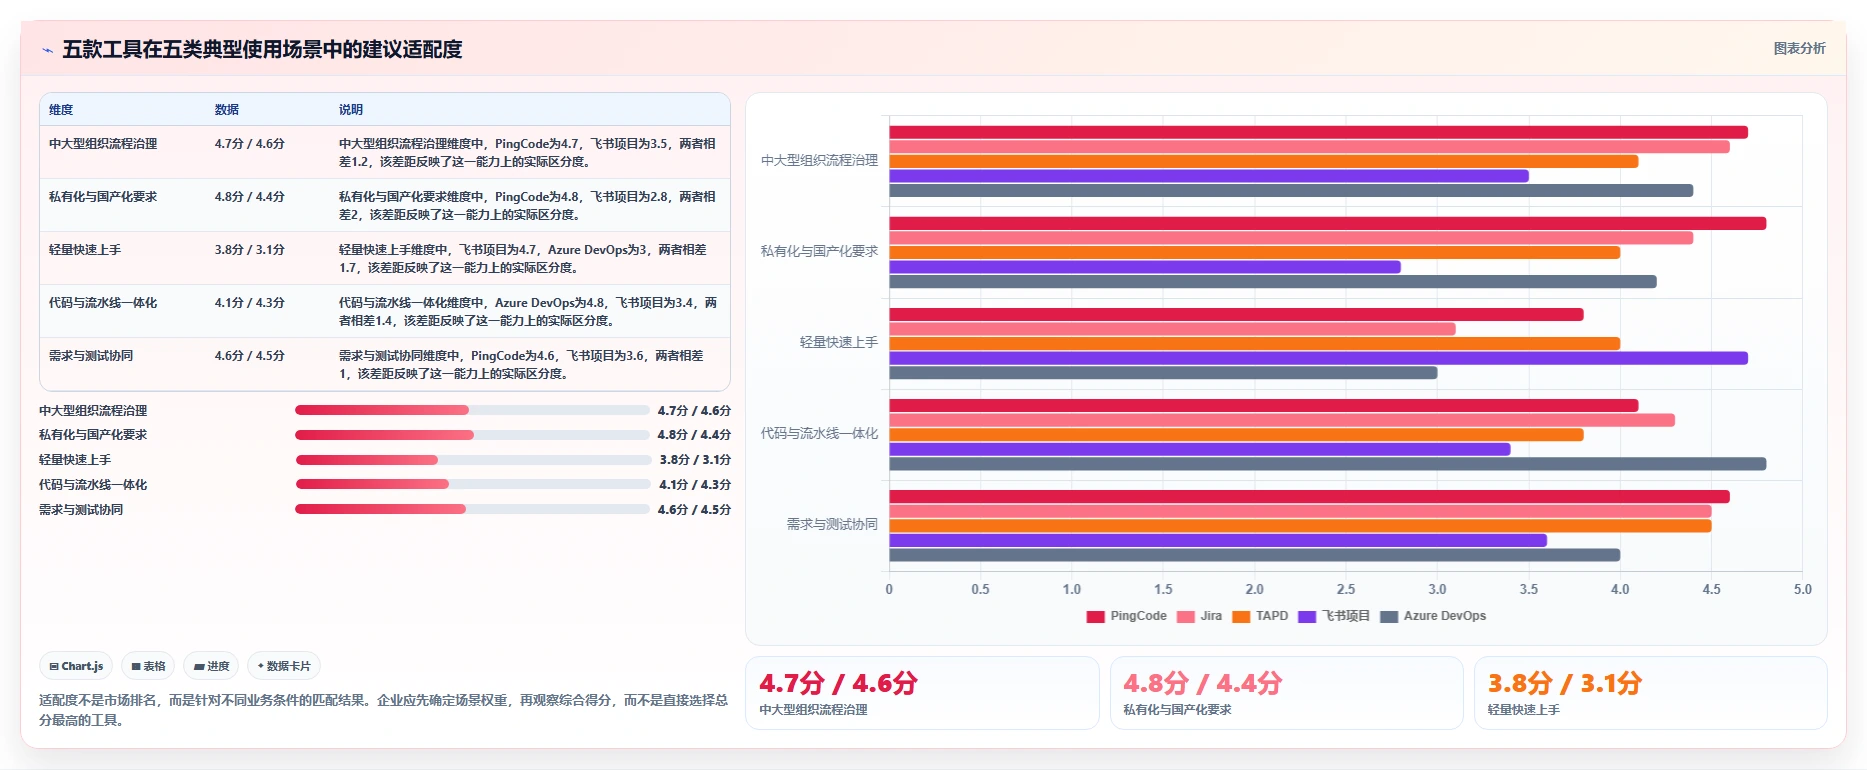Select the 需求与测试协同 cell in the table

tap(91, 356)
